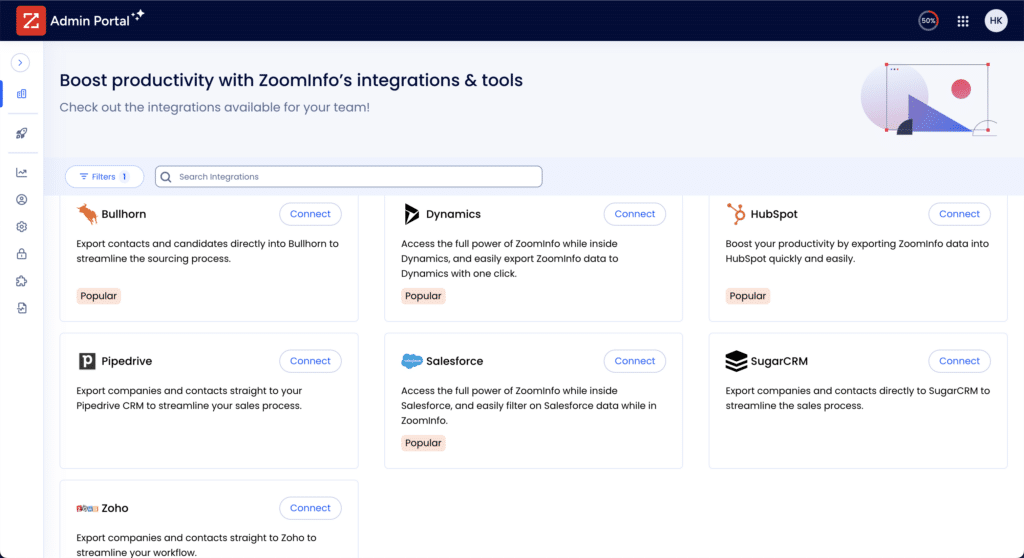Viewport: 1024px width, 558px height.
Task: Click the Popular tag on Dynamics card
Action: (423, 296)
